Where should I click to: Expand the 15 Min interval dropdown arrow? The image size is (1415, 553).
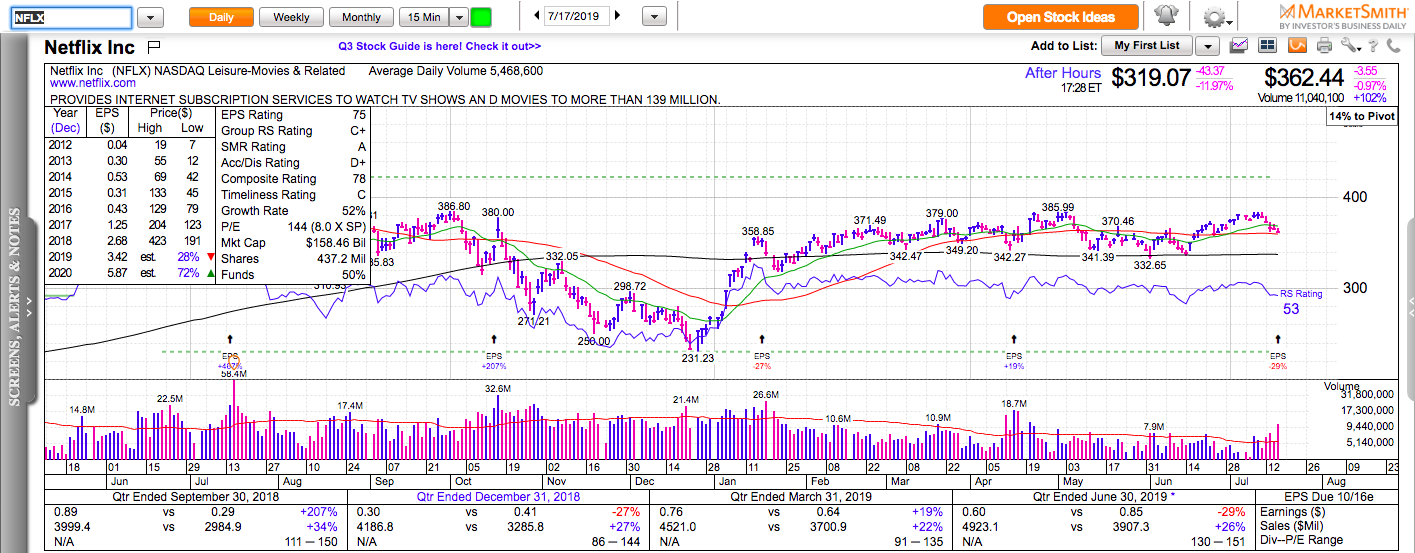pos(458,17)
